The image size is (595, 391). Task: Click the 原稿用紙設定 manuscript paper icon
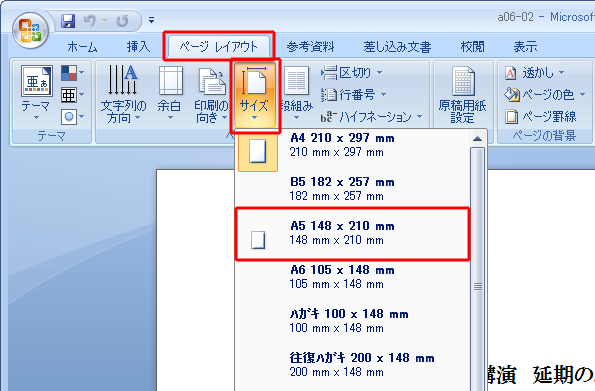(x=463, y=94)
